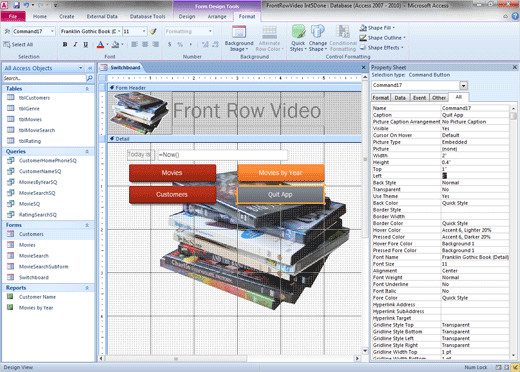Toggle Bold formatting
520x372 pixels.
[65, 44]
